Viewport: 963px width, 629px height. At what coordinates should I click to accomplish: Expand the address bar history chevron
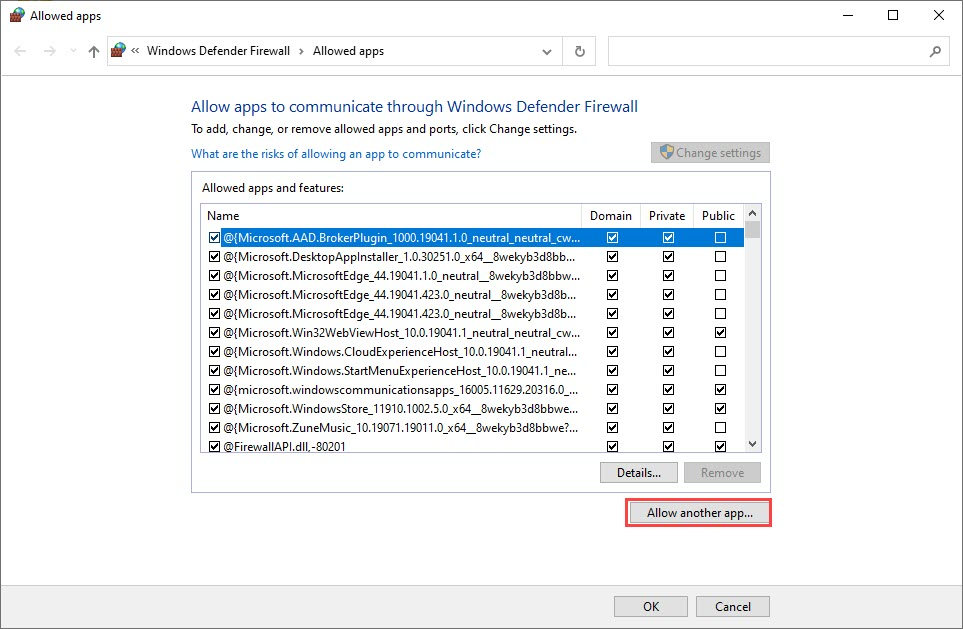click(x=547, y=52)
